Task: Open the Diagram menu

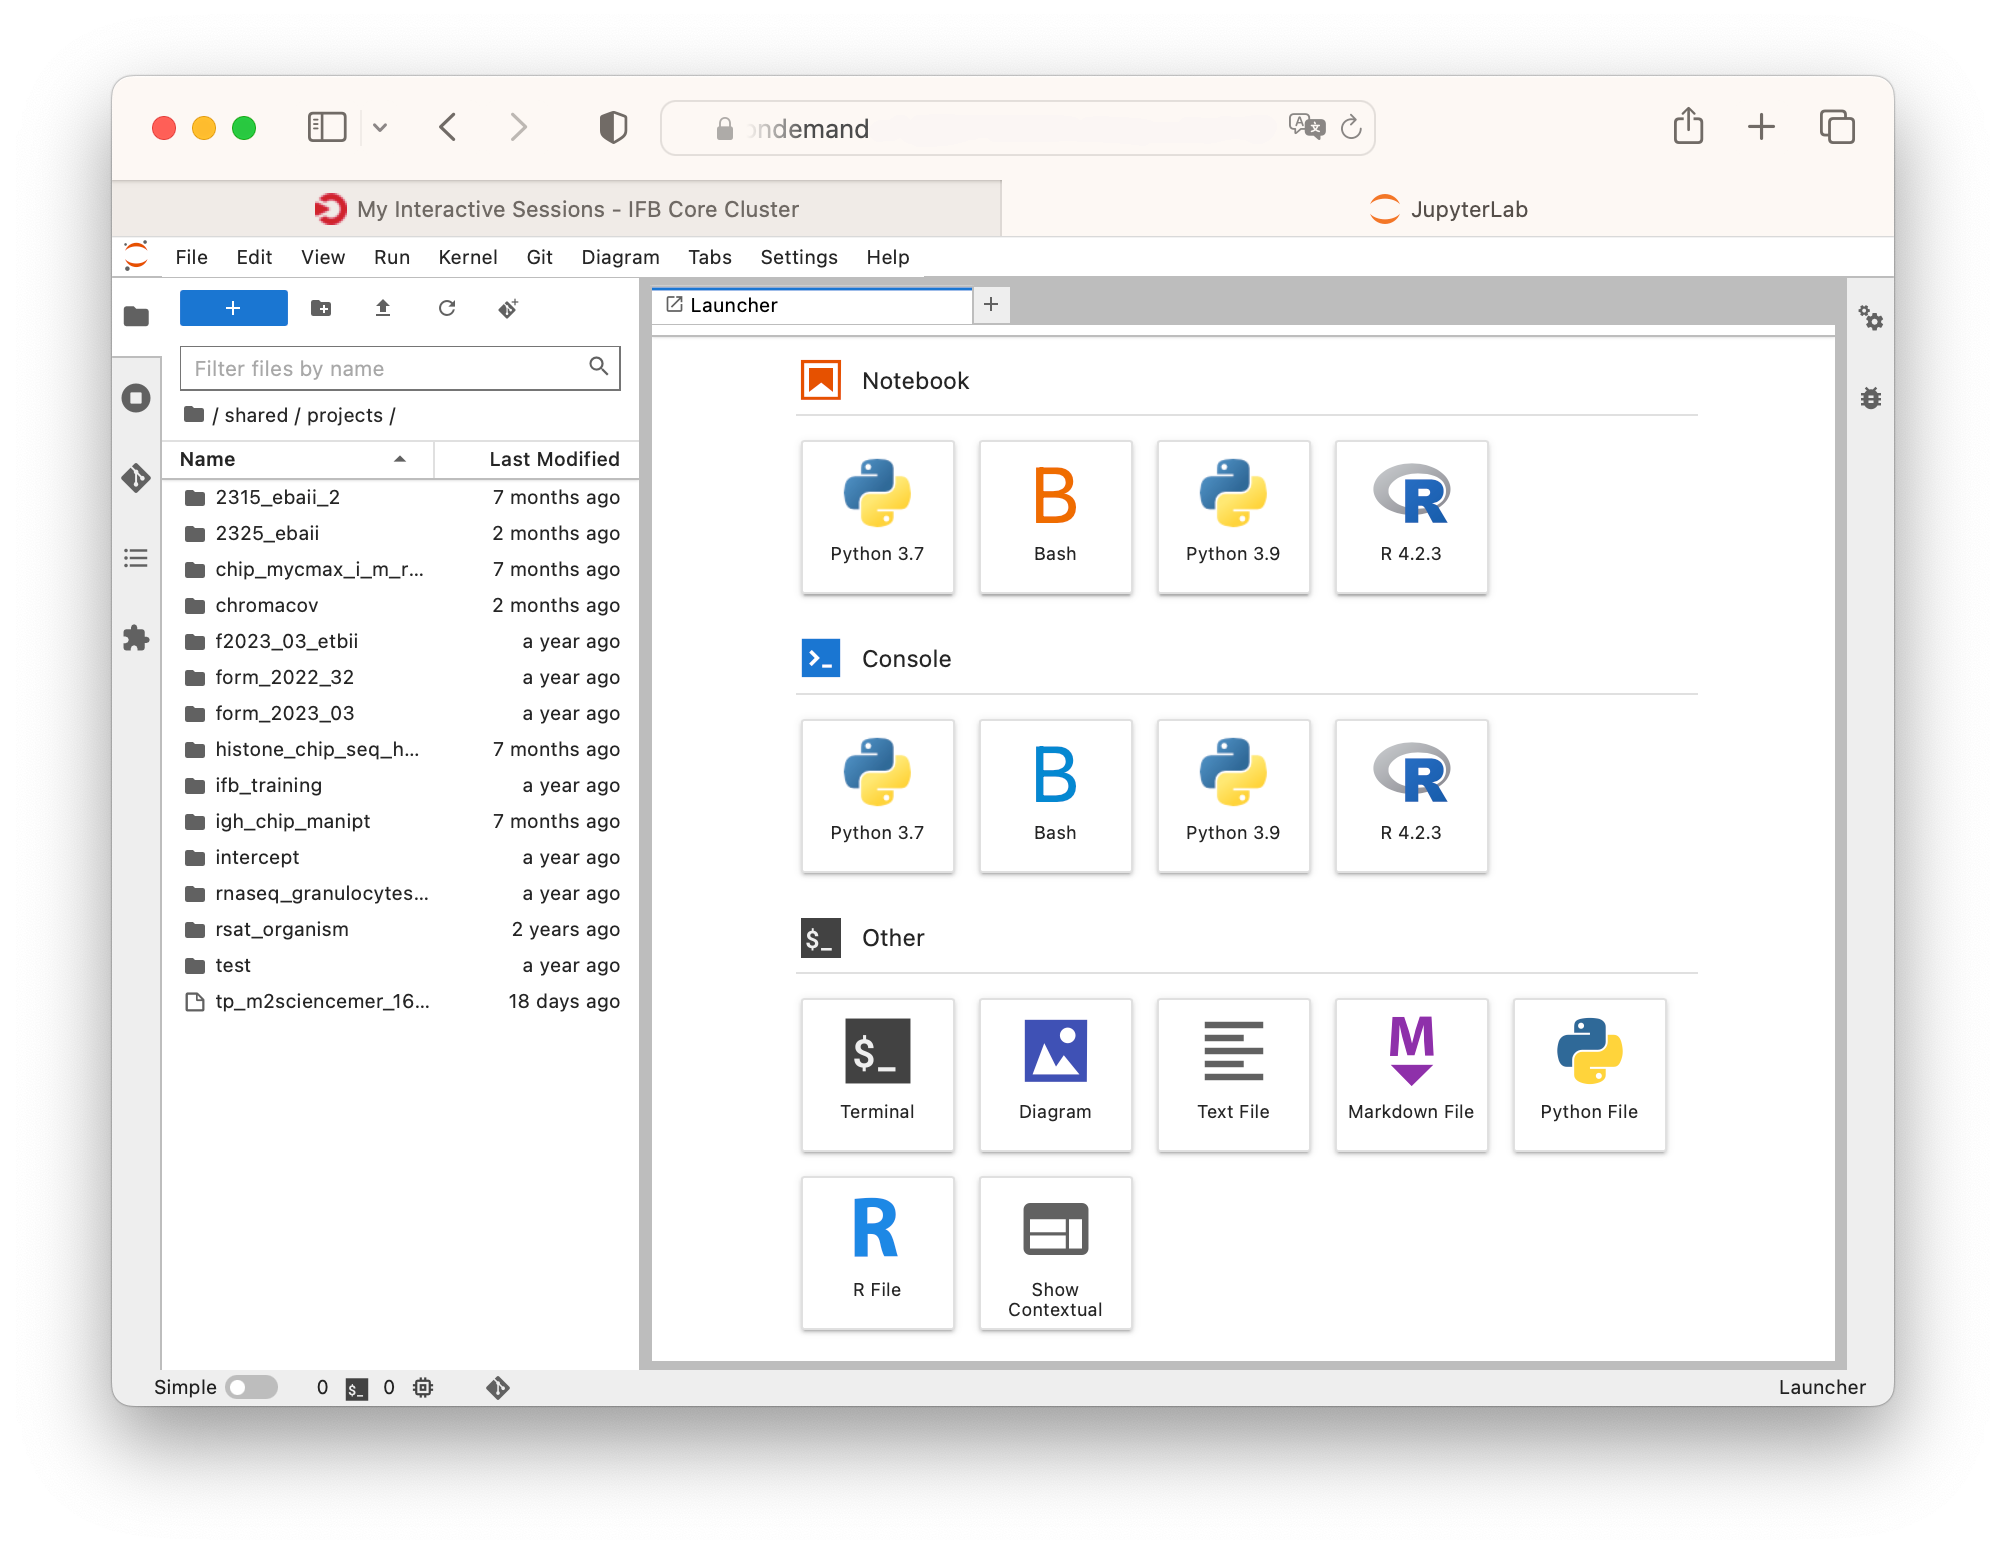Action: tap(620, 257)
